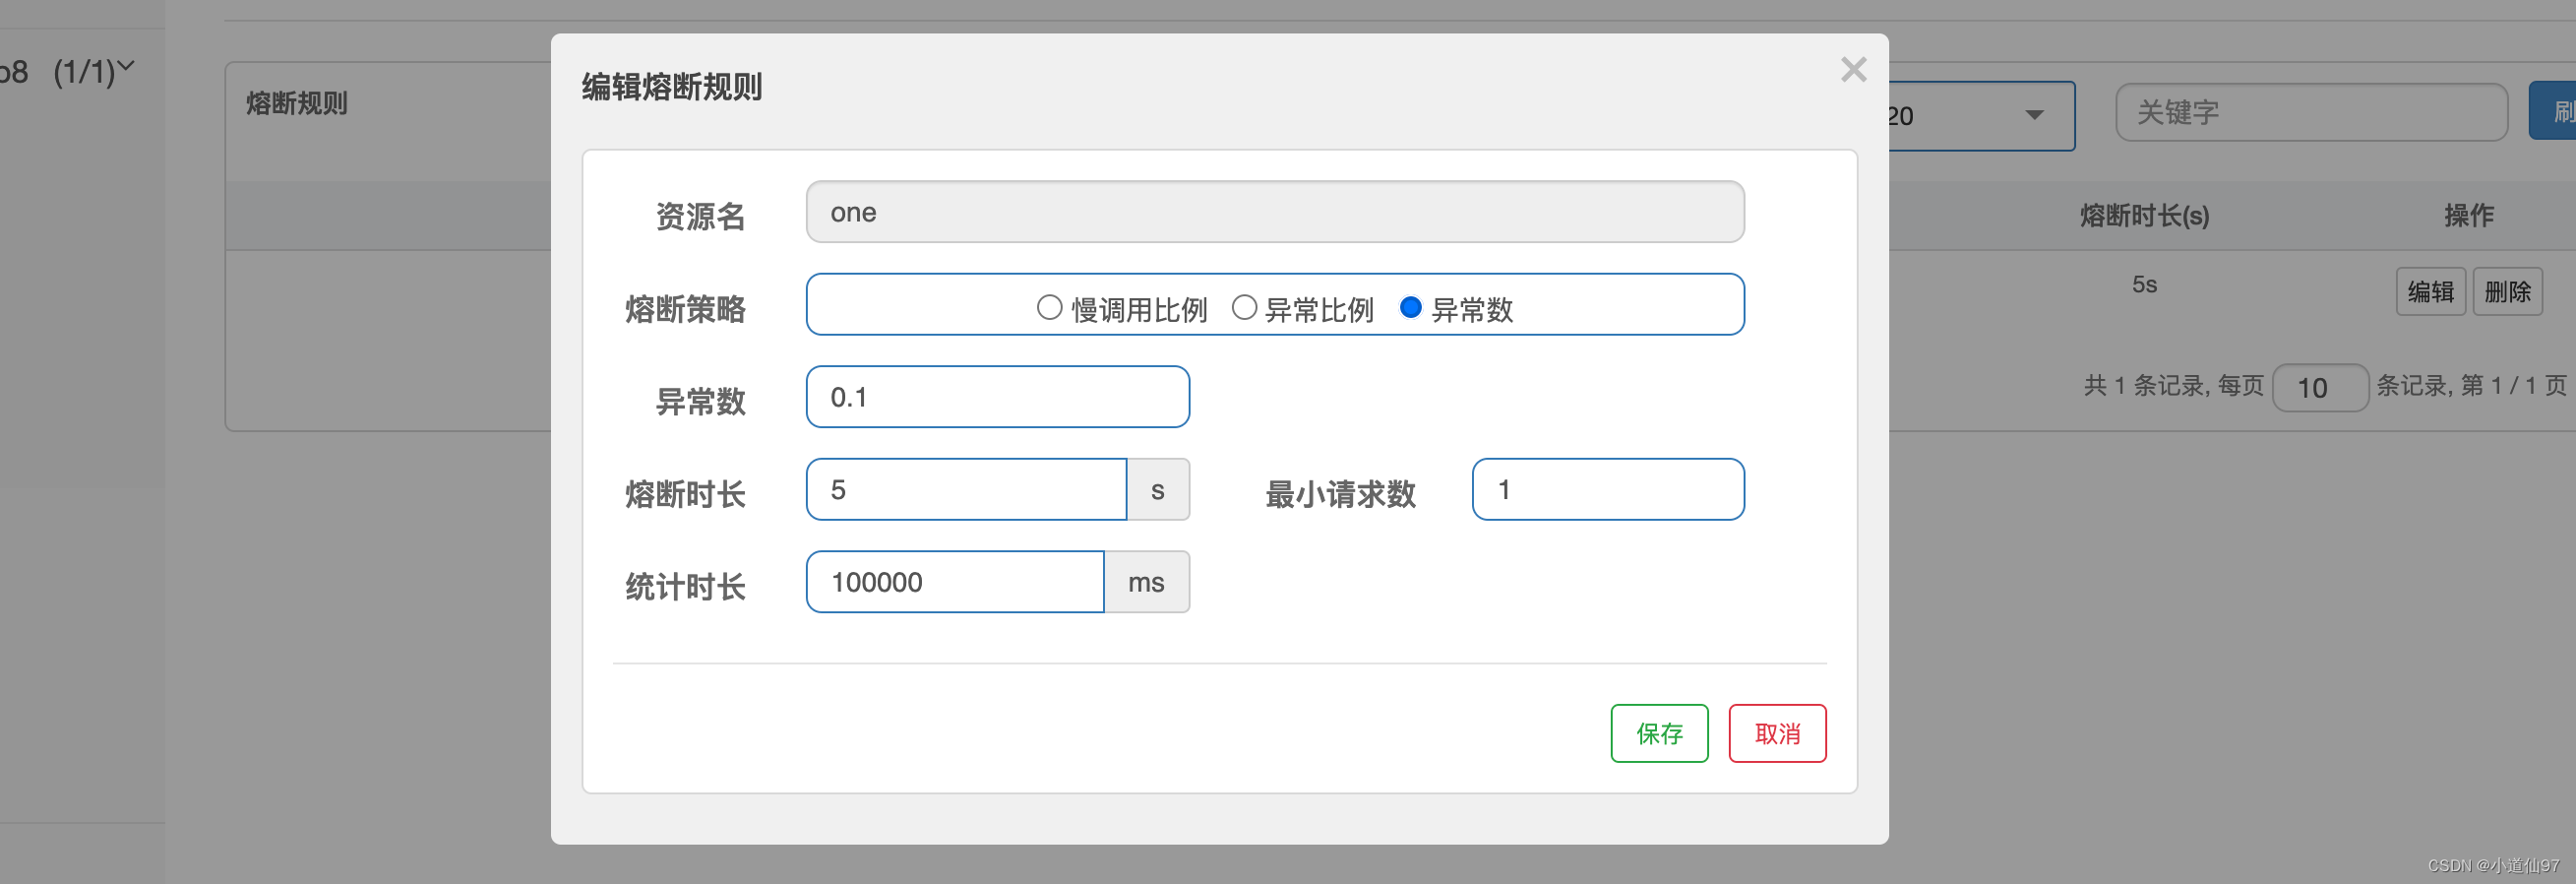Click the ms unit addon of 统计时长
2576x884 pixels.
tap(1146, 582)
